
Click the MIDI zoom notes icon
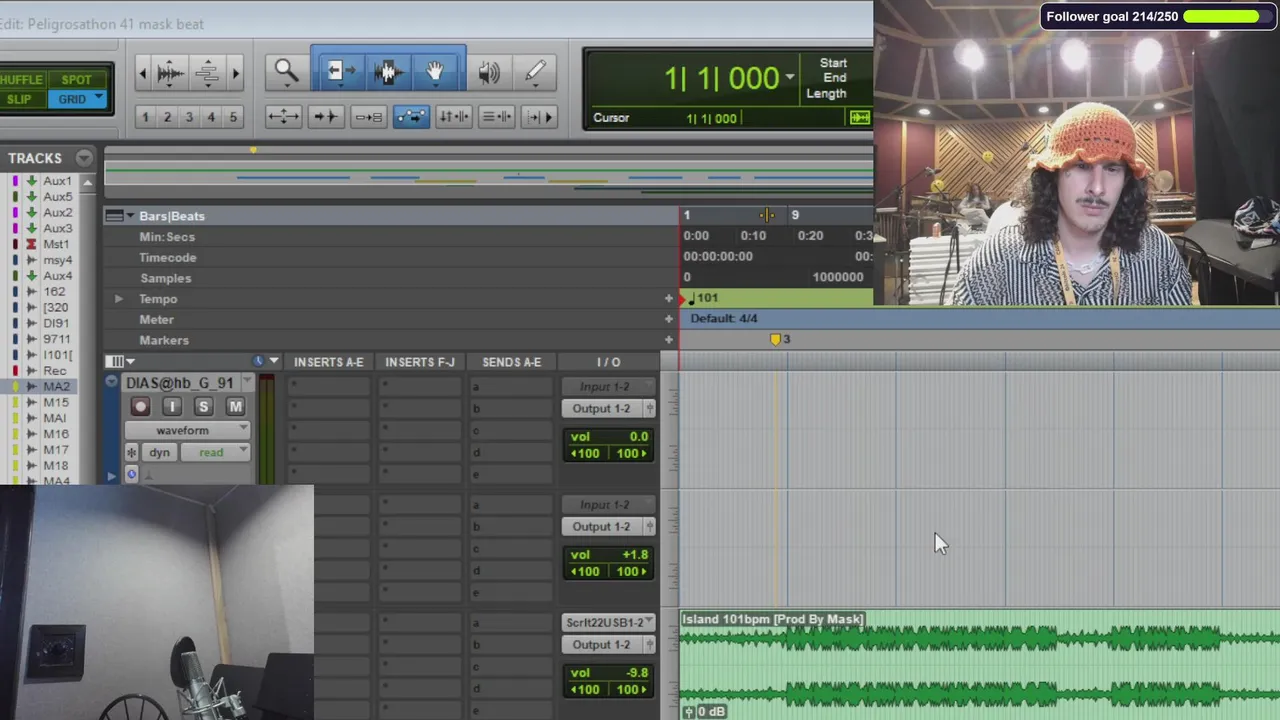[x=207, y=72]
